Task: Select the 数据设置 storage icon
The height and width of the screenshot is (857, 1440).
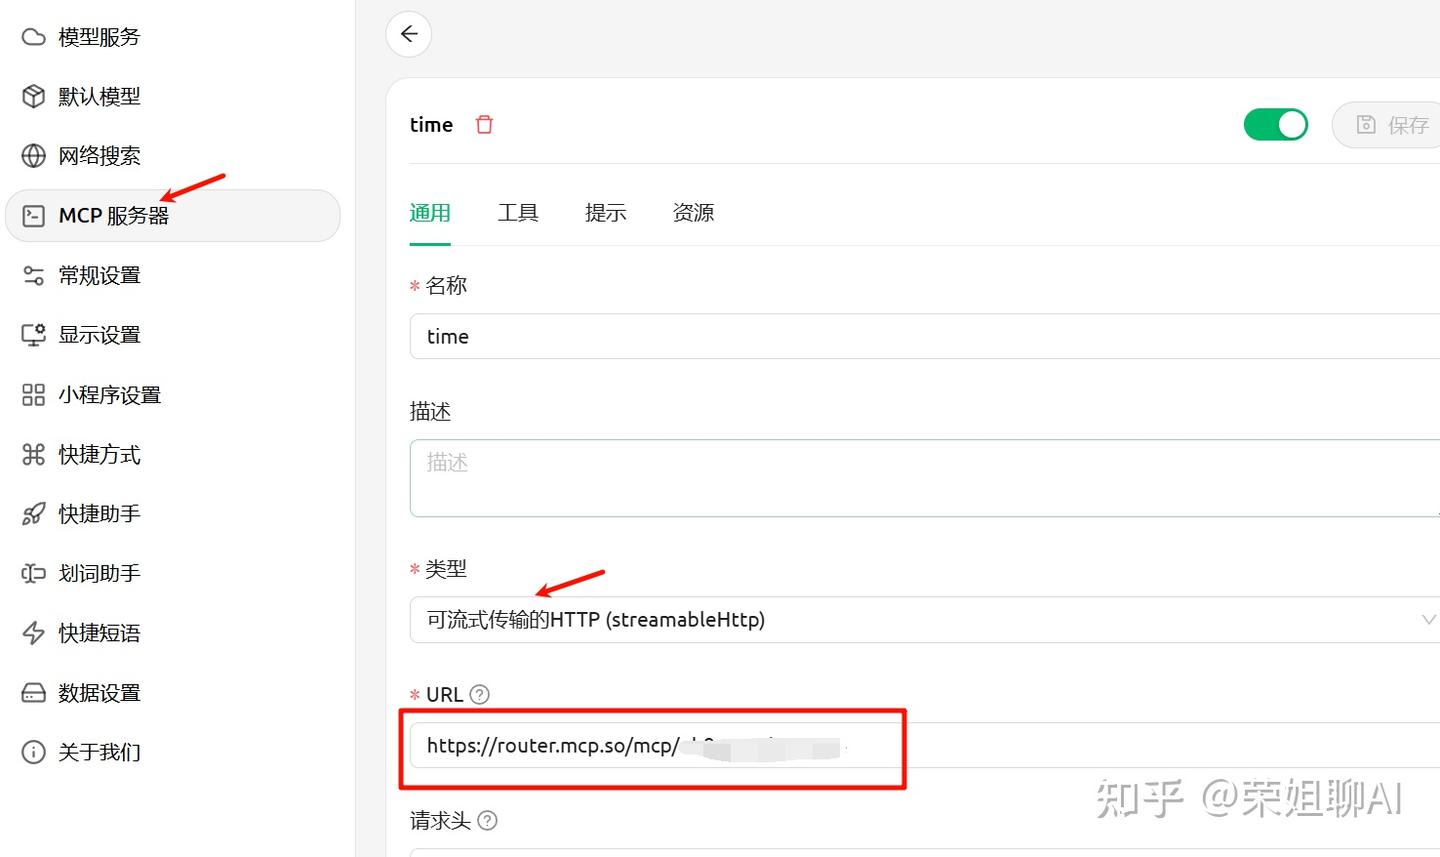Action: click(x=33, y=692)
